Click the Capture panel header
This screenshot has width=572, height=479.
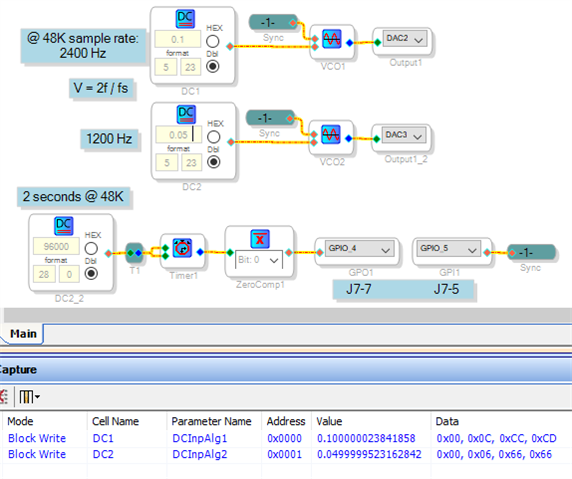pos(286,370)
